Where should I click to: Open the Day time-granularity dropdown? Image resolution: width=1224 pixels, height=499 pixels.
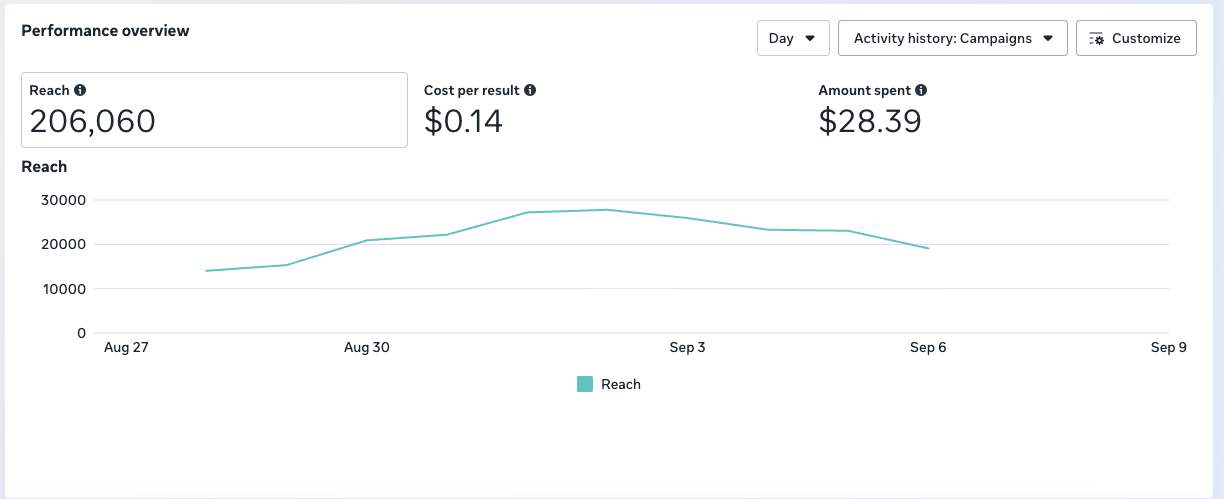click(793, 39)
